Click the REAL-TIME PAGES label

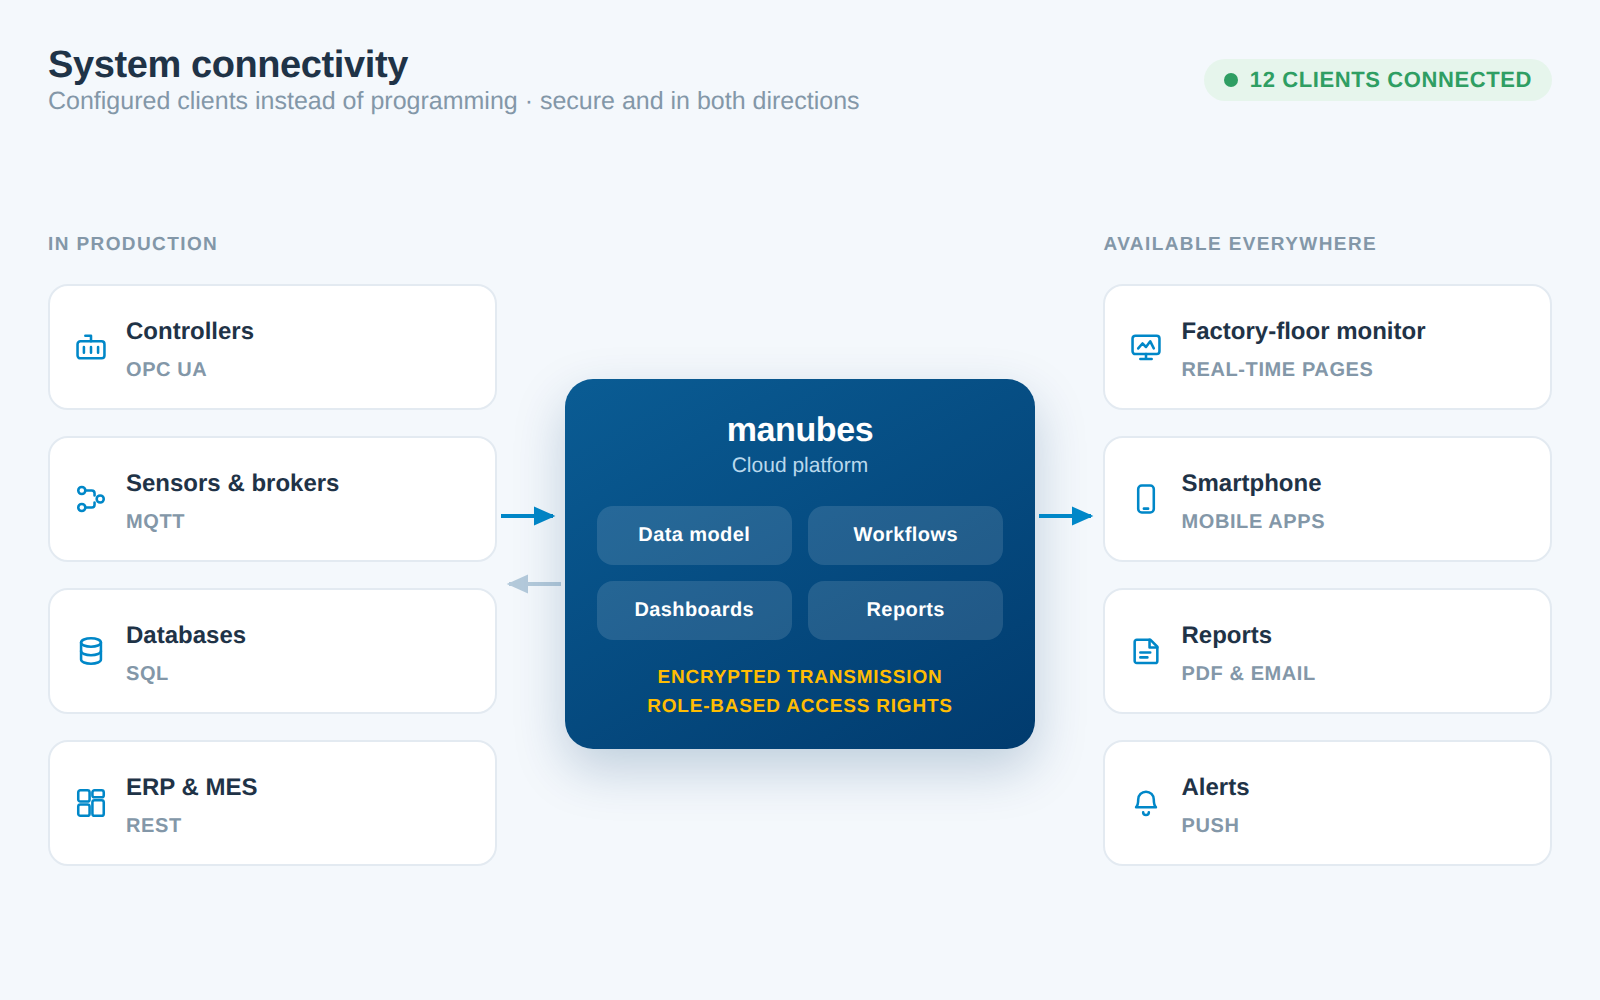(1277, 369)
